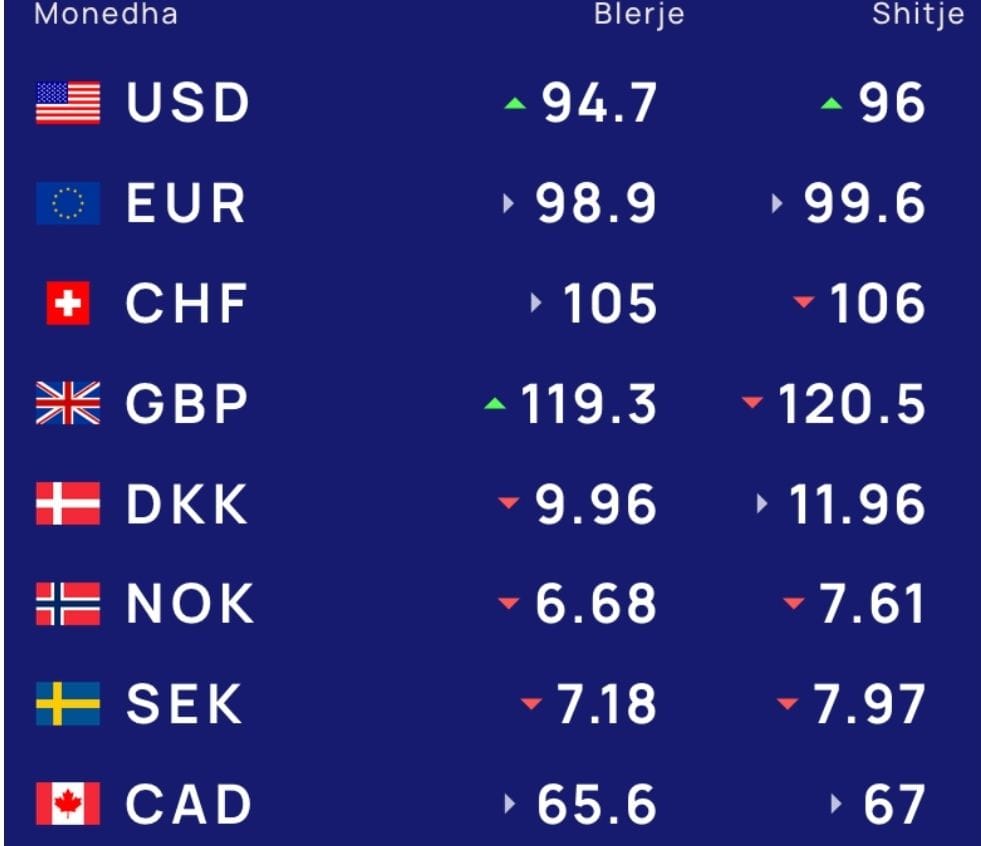Image resolution: width=981 pixels, height=846 pixels.
Task: Click the CAD sell rate 67
Action: coord(892,804)
